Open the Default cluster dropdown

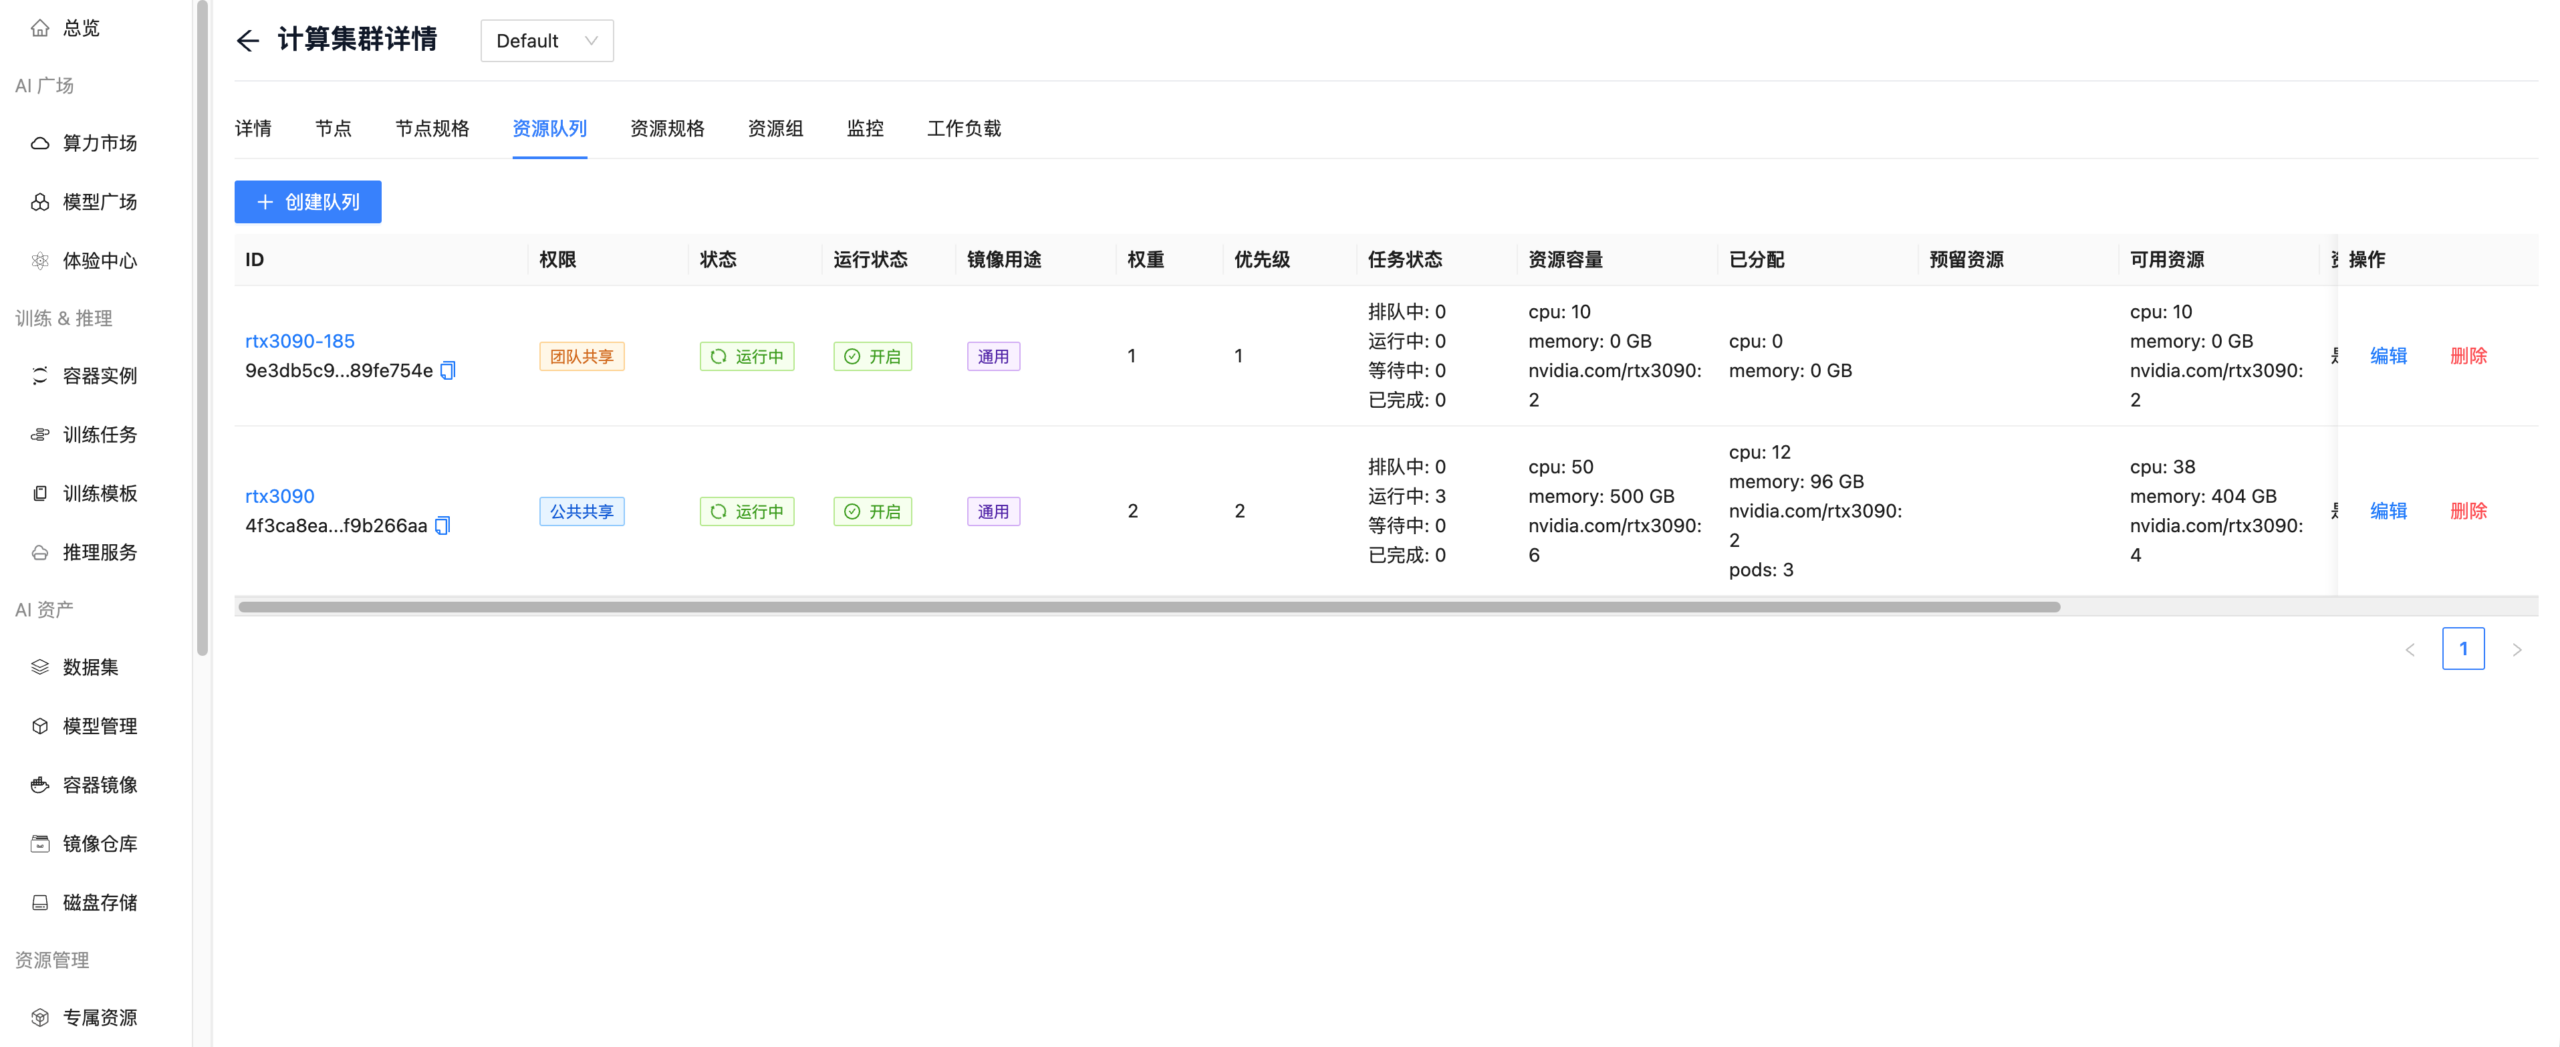point(546,41)
